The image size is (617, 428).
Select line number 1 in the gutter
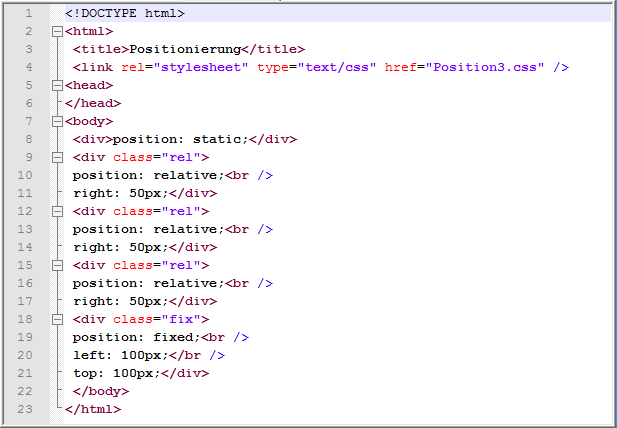click(x=29, y=14)
